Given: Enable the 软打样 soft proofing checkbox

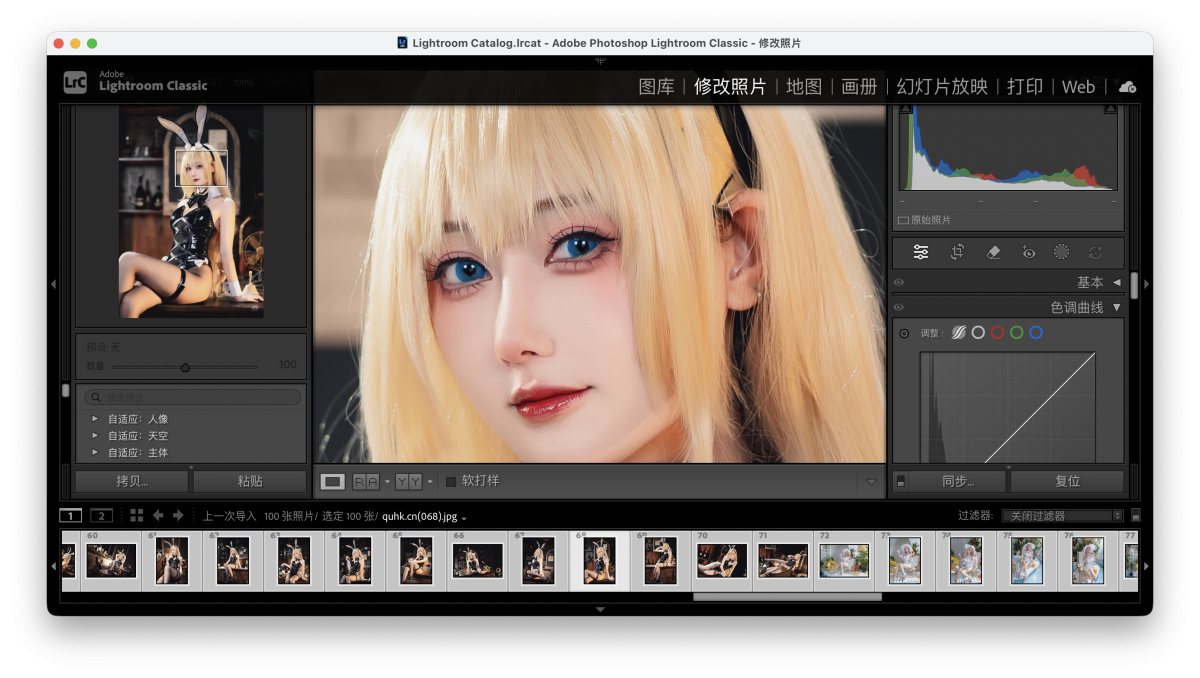Looking at the screenshot, I should click(451, 481).
